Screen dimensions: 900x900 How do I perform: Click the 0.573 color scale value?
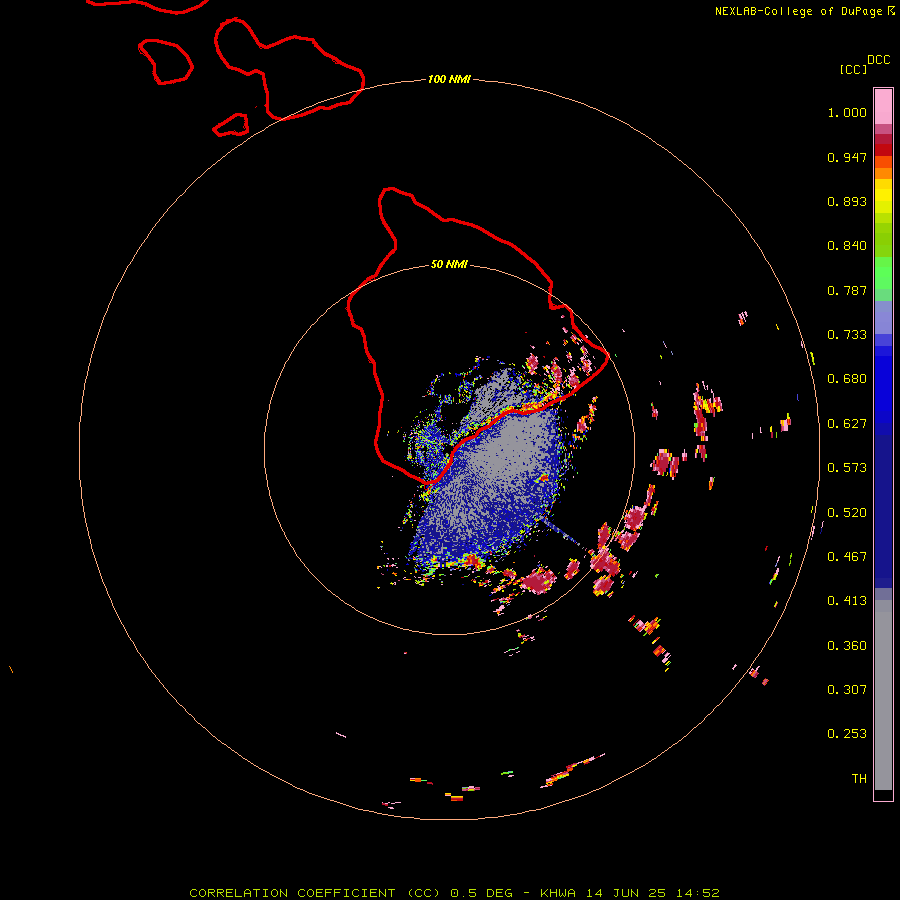[847, 468]
